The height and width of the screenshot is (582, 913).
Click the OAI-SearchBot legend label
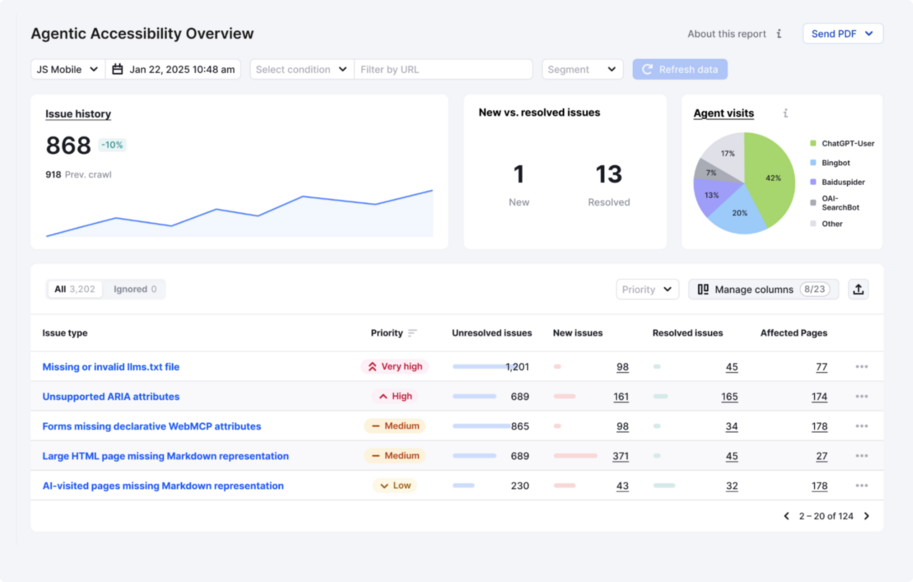click(840, 203)
